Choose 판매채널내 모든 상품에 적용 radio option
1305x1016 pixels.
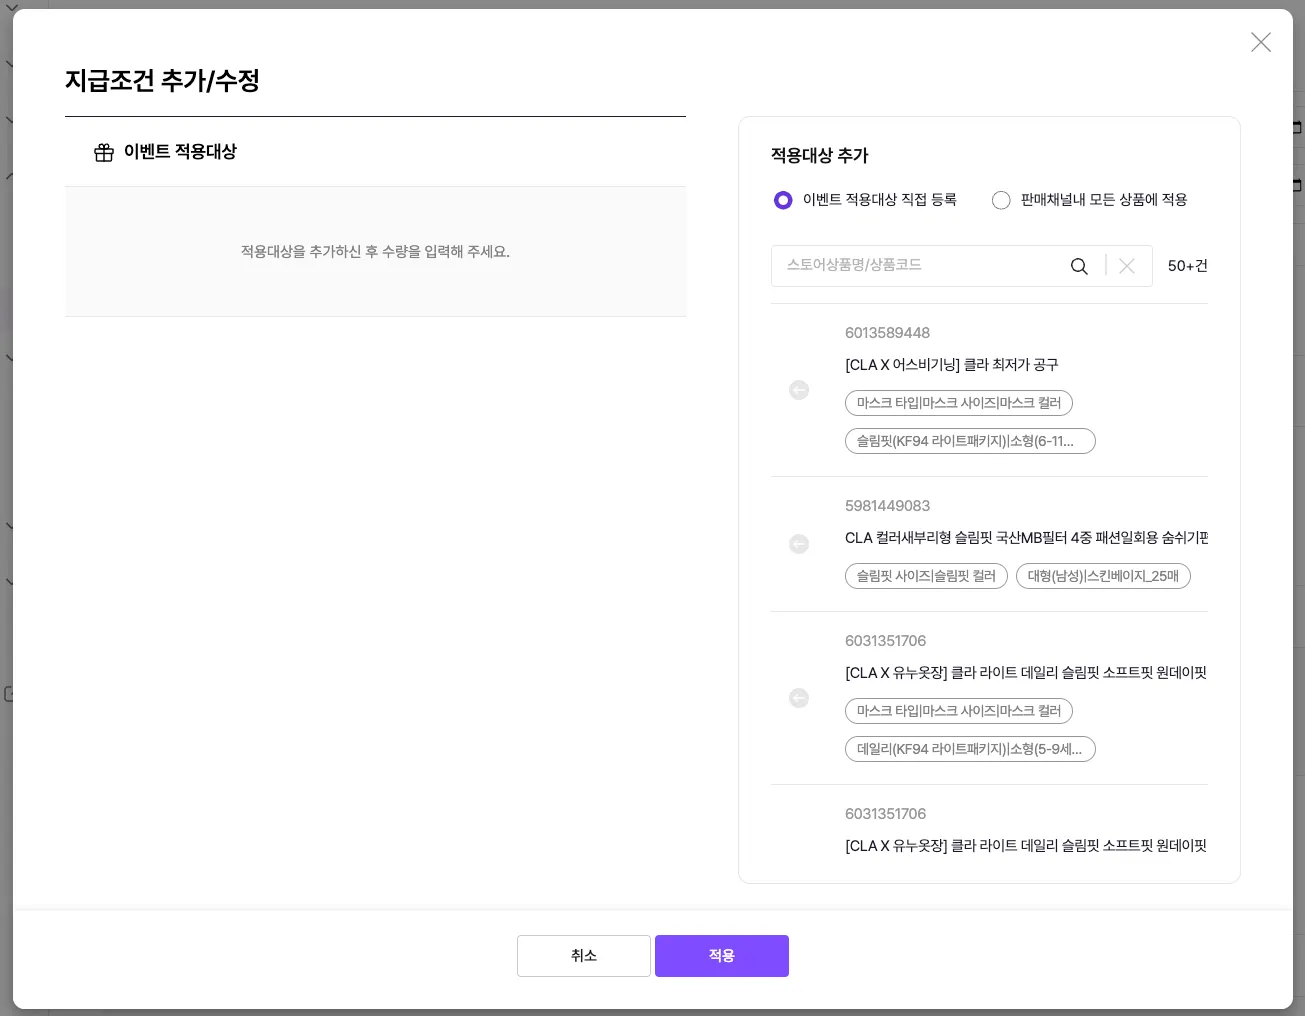(x=1001, y=200)
